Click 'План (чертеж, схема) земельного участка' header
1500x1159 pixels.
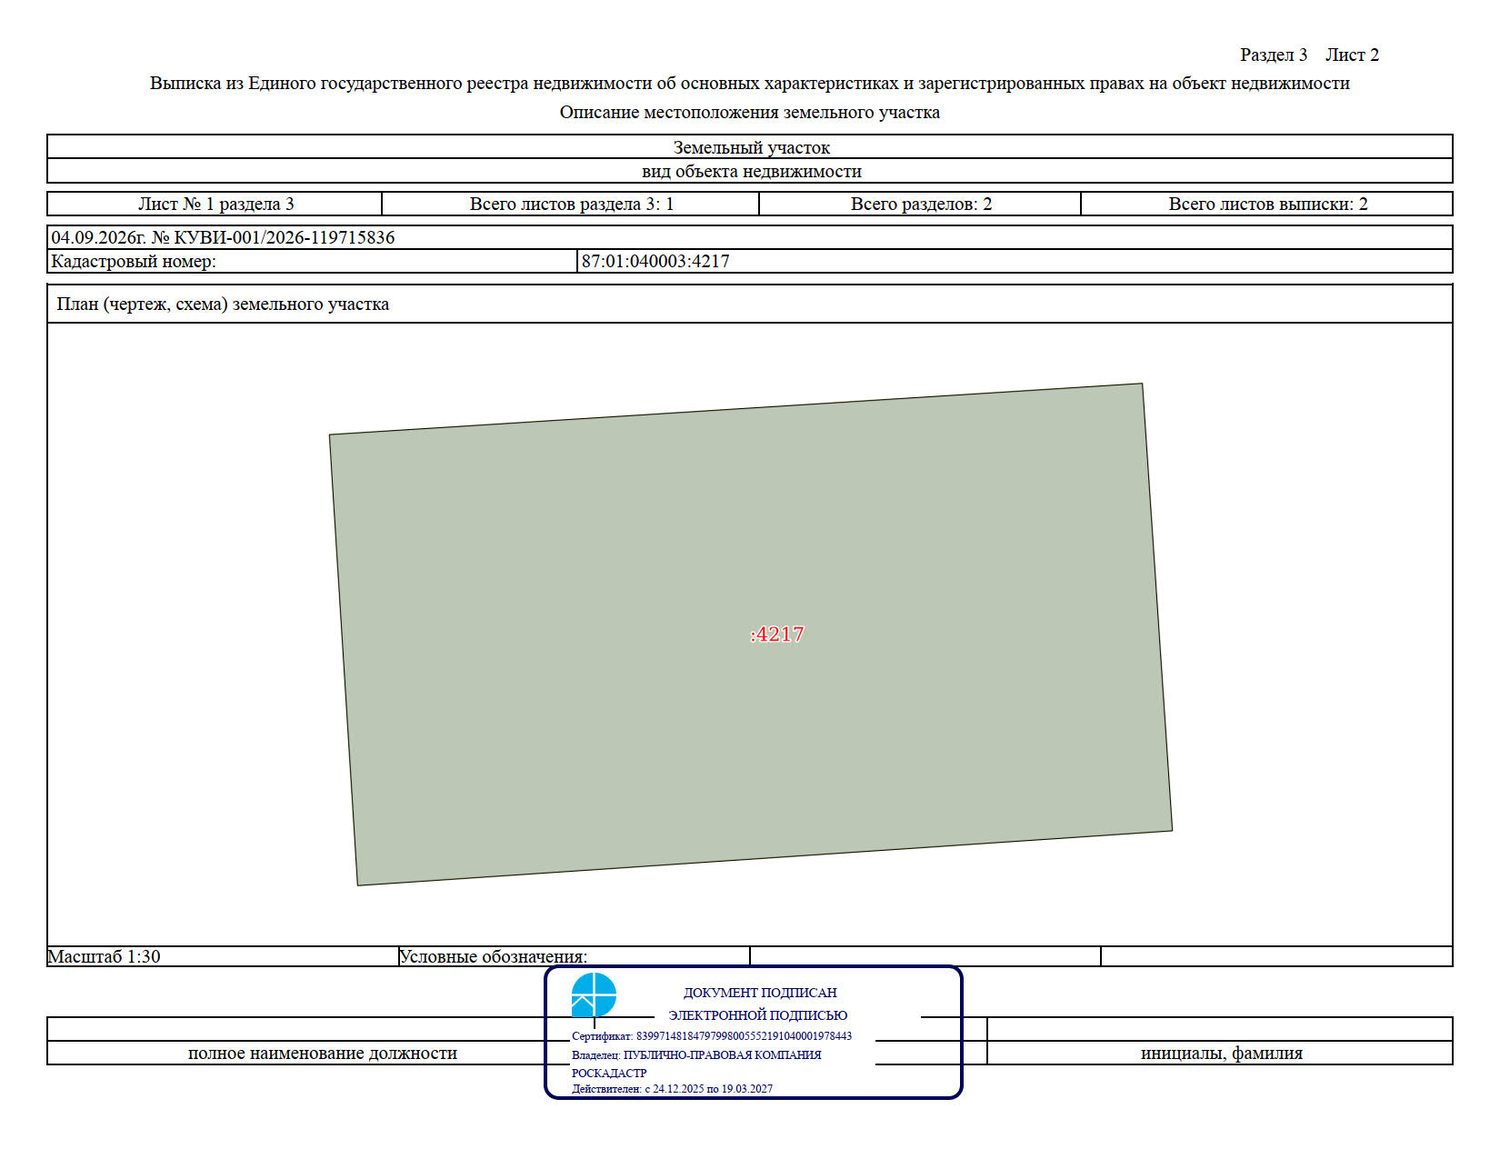click(223, 304)
